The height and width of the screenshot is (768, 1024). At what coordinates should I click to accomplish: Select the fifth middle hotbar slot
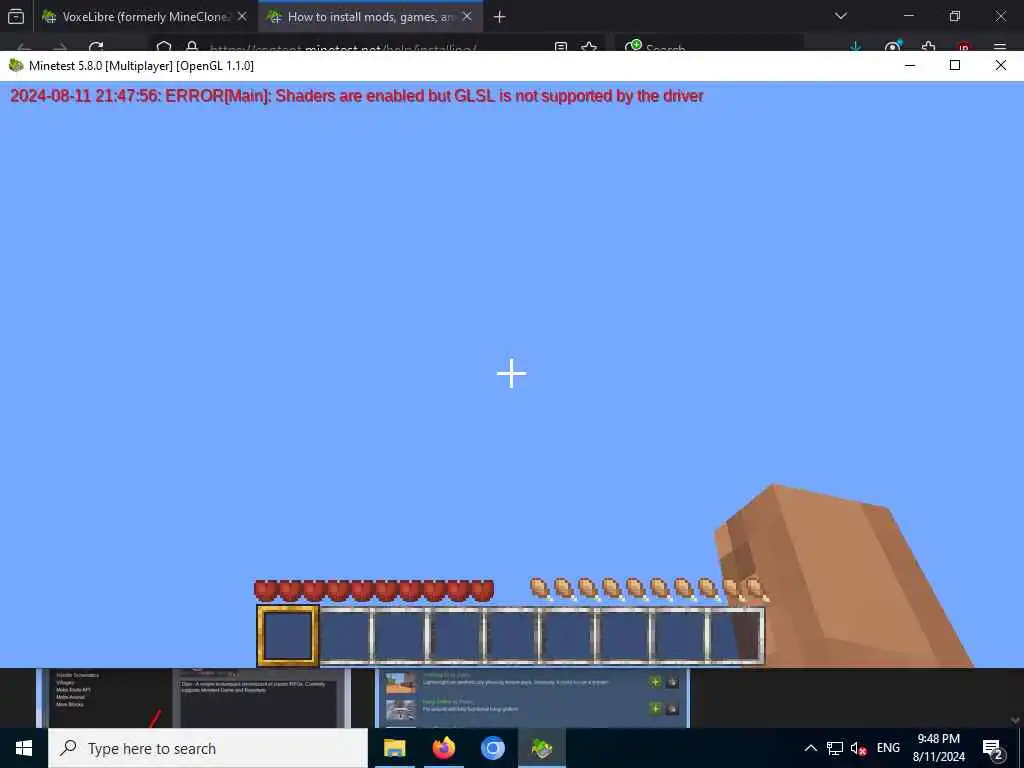[x=511, y=635]
